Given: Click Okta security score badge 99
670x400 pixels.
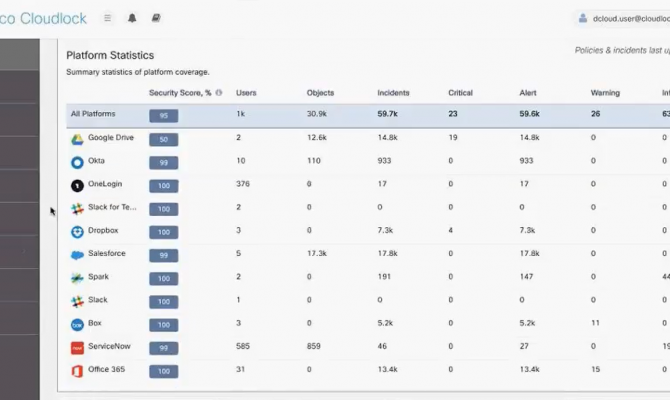Looking at the screenshot, I should 164,162.
